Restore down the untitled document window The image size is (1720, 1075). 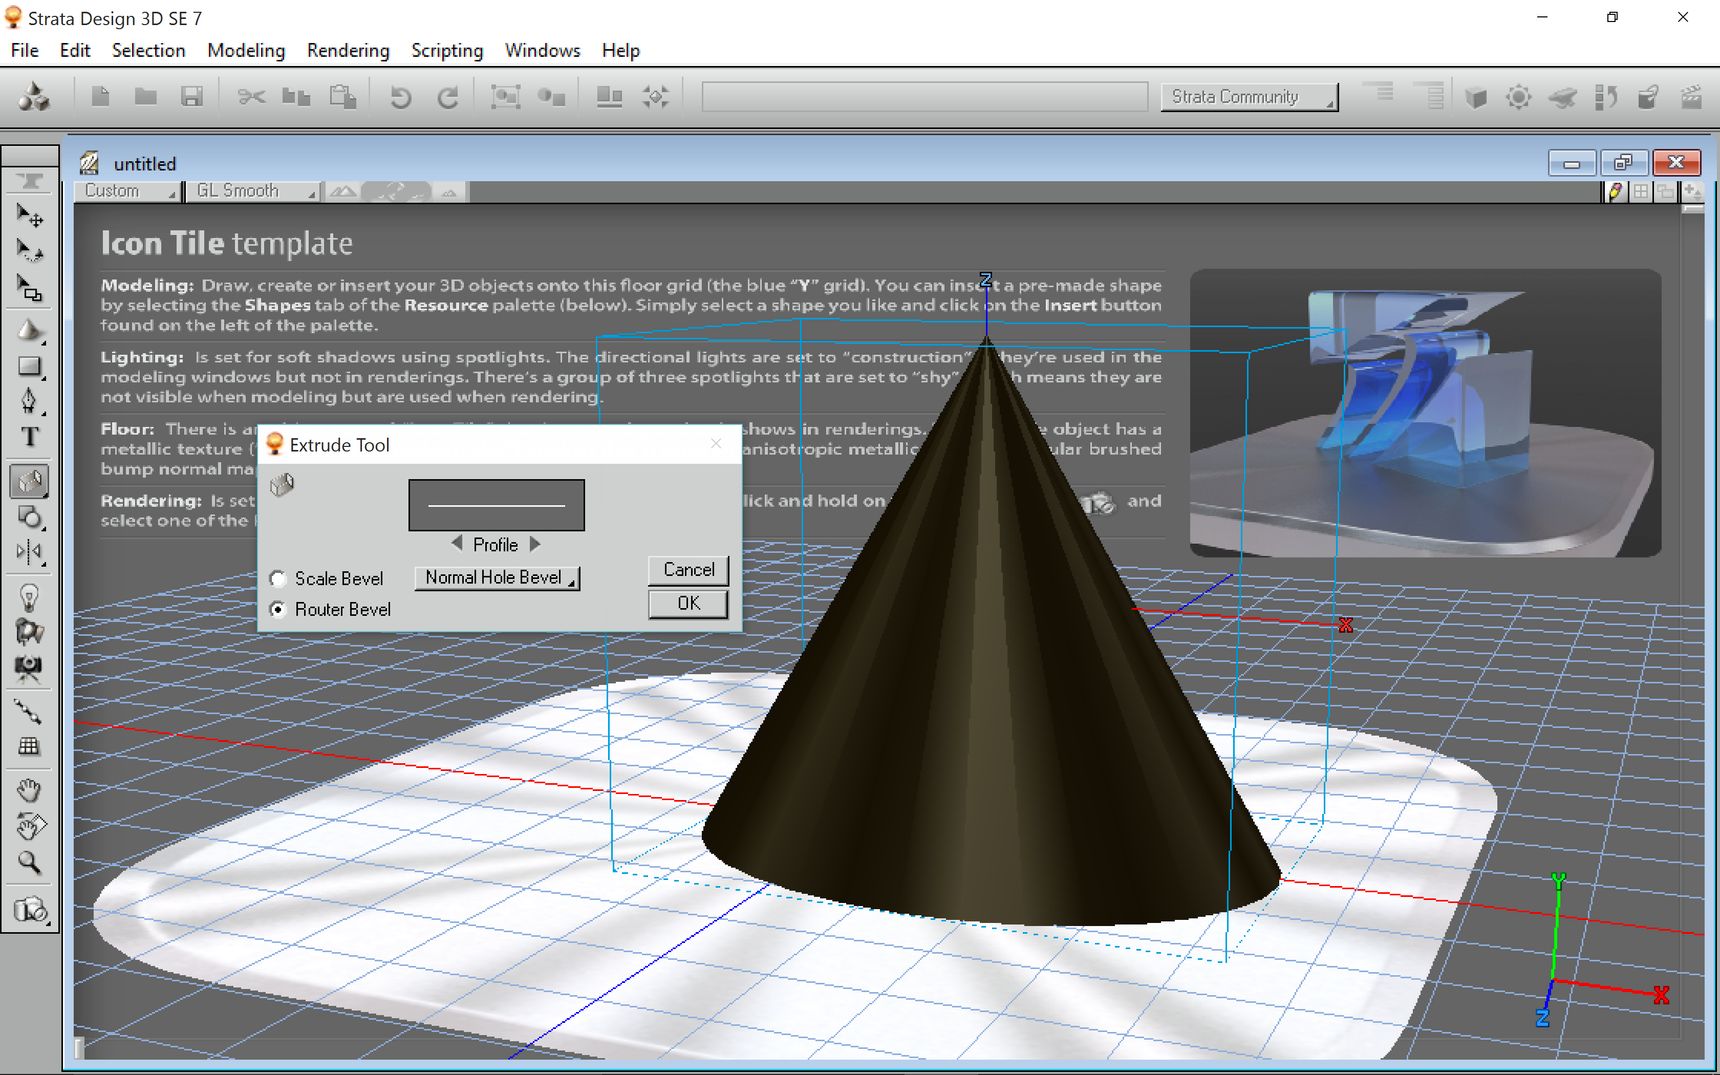[1623, 162]
